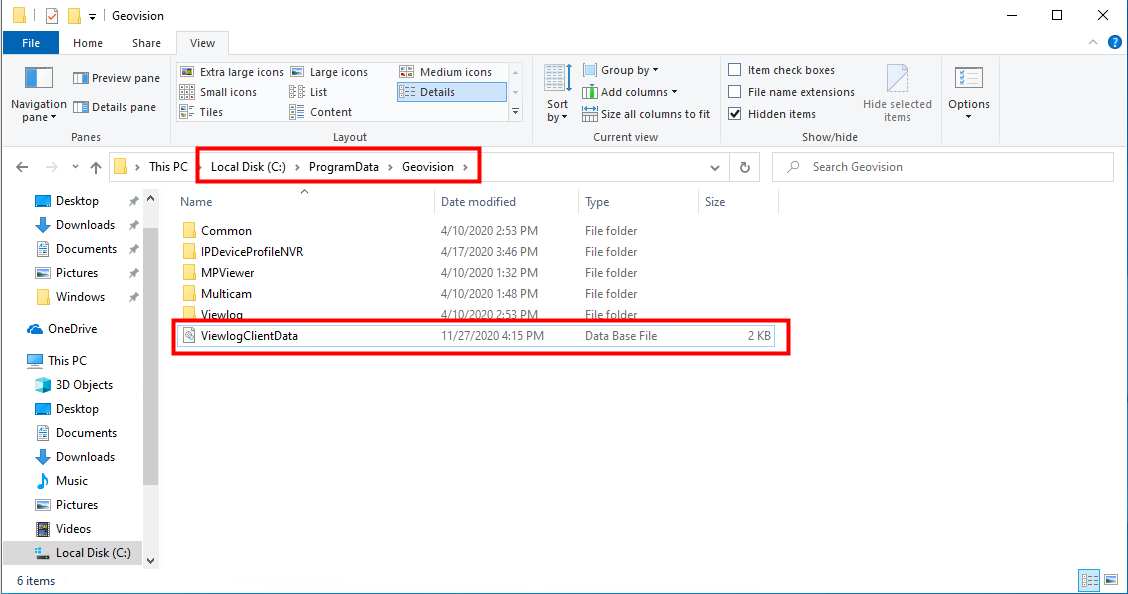Open the recent locations dropdown arrow

pos(76,167)
